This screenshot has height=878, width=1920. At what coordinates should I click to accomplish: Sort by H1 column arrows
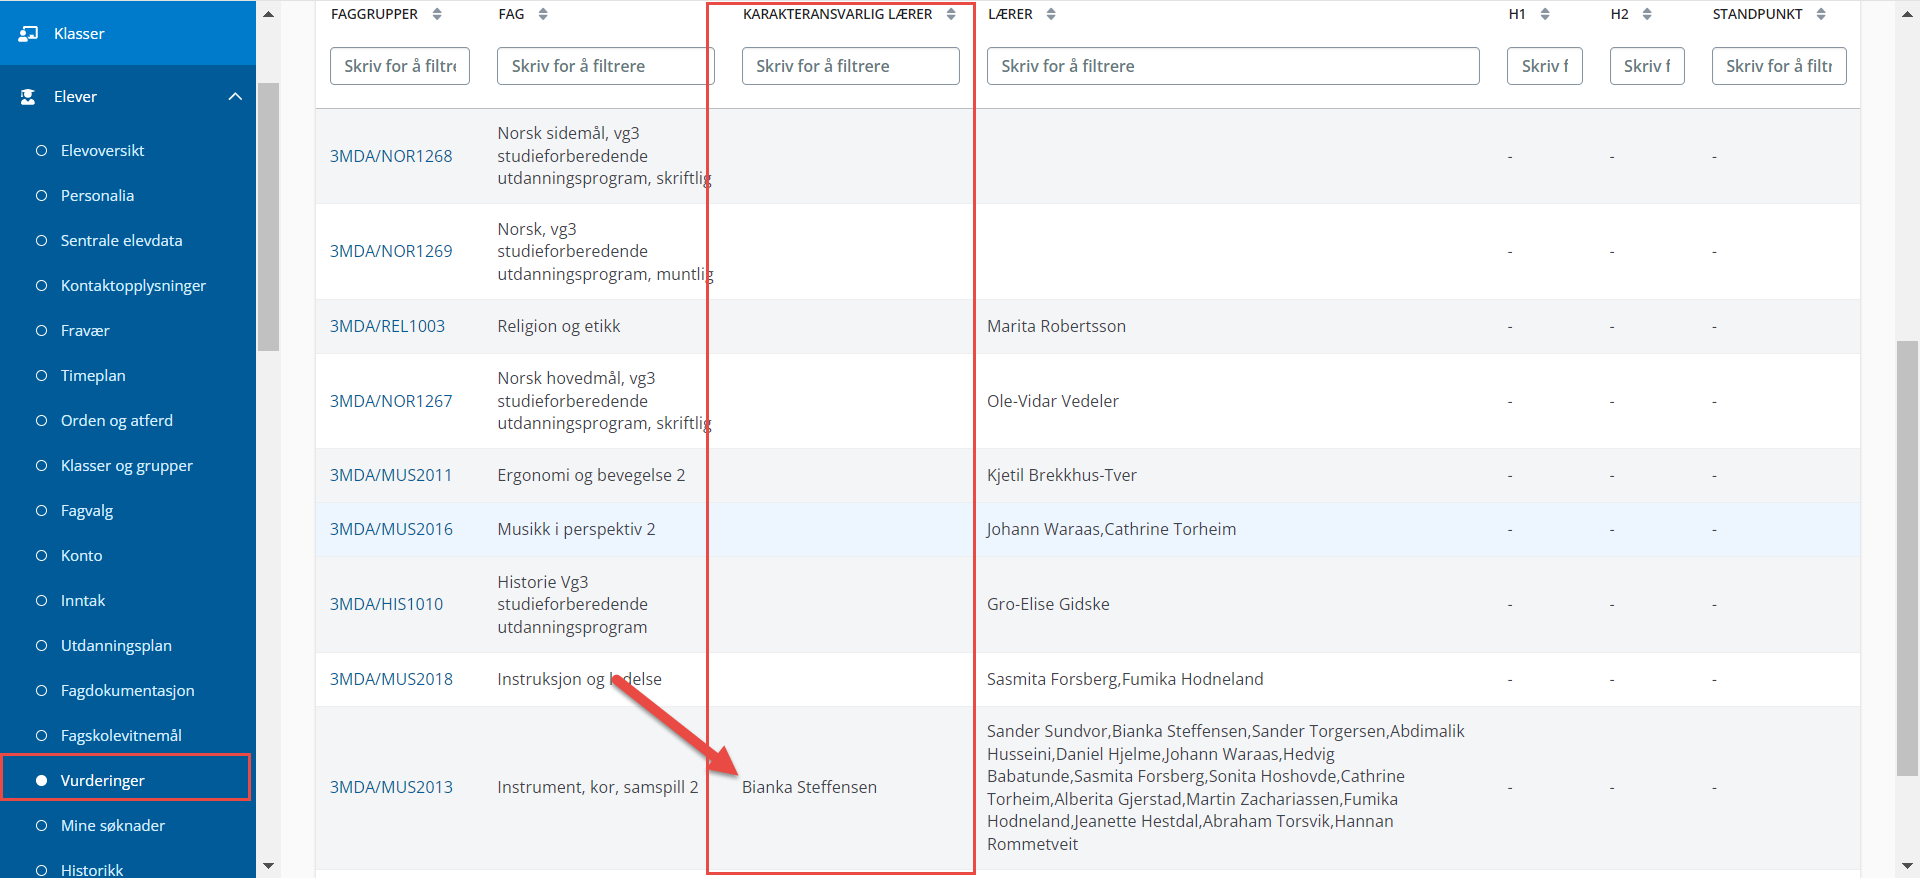[1545, 14]
